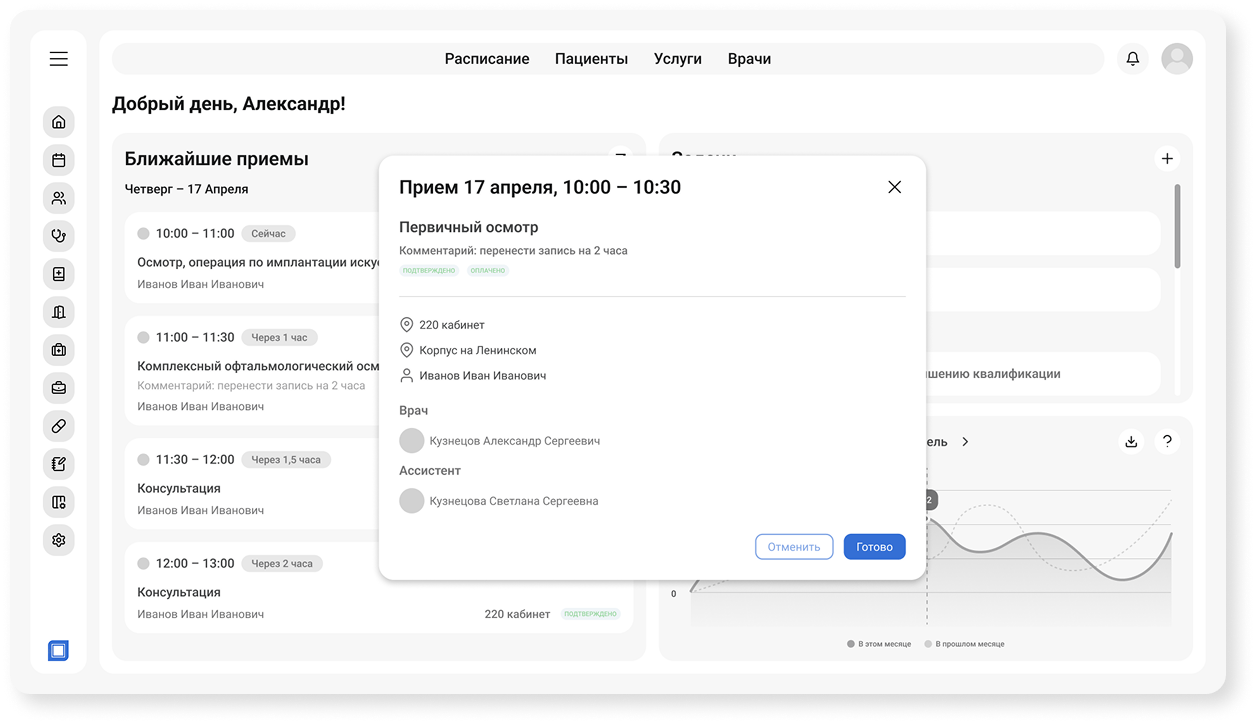Open the people group sidebar icon
1256x724 pixels.
[59, 198]
